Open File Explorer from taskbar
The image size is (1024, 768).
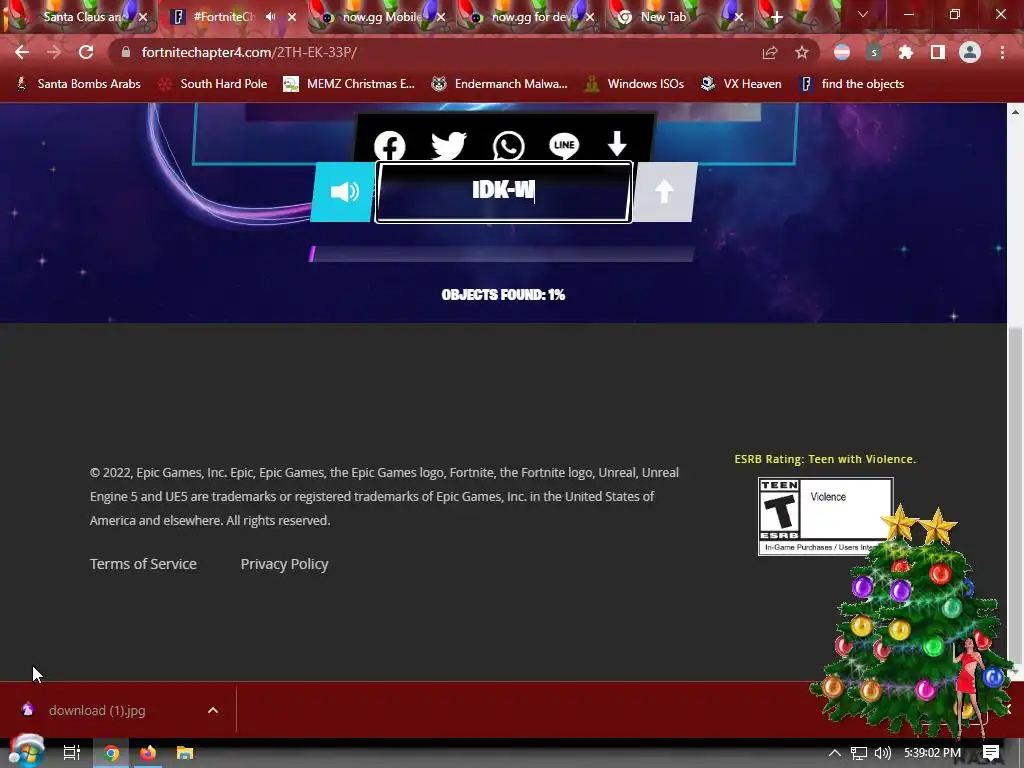click(x=185, y=753)
